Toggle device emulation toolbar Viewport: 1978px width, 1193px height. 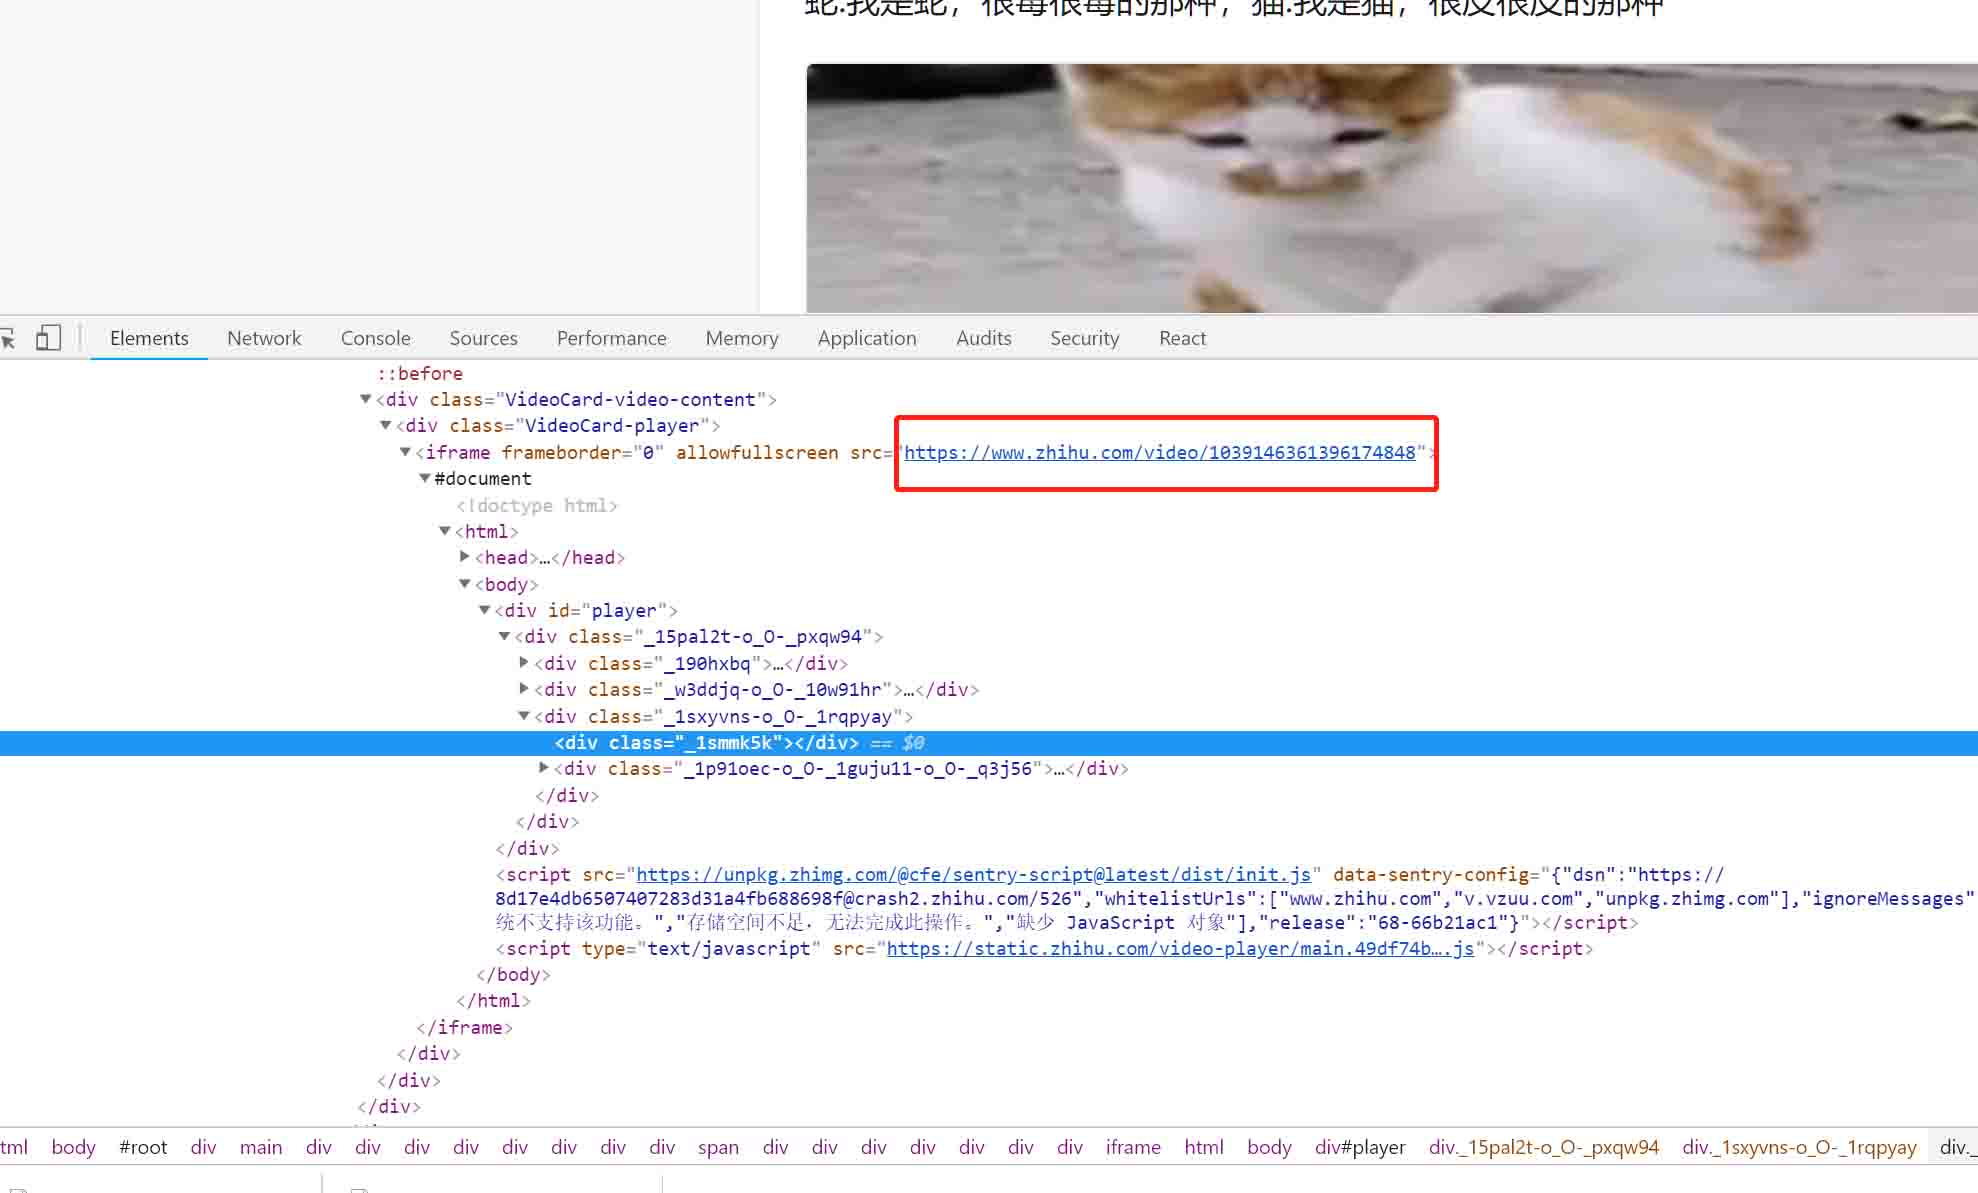(47, 336)
